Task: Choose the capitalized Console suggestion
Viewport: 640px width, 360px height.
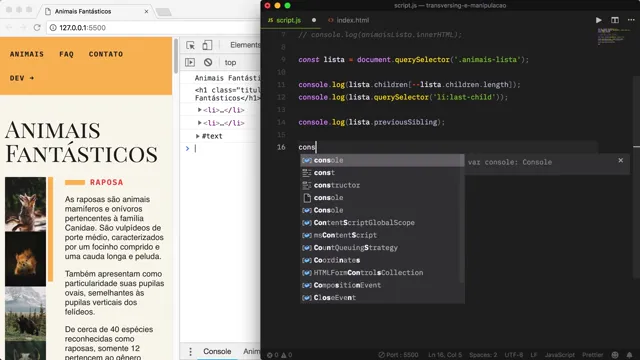Action: tap(382, 210)
